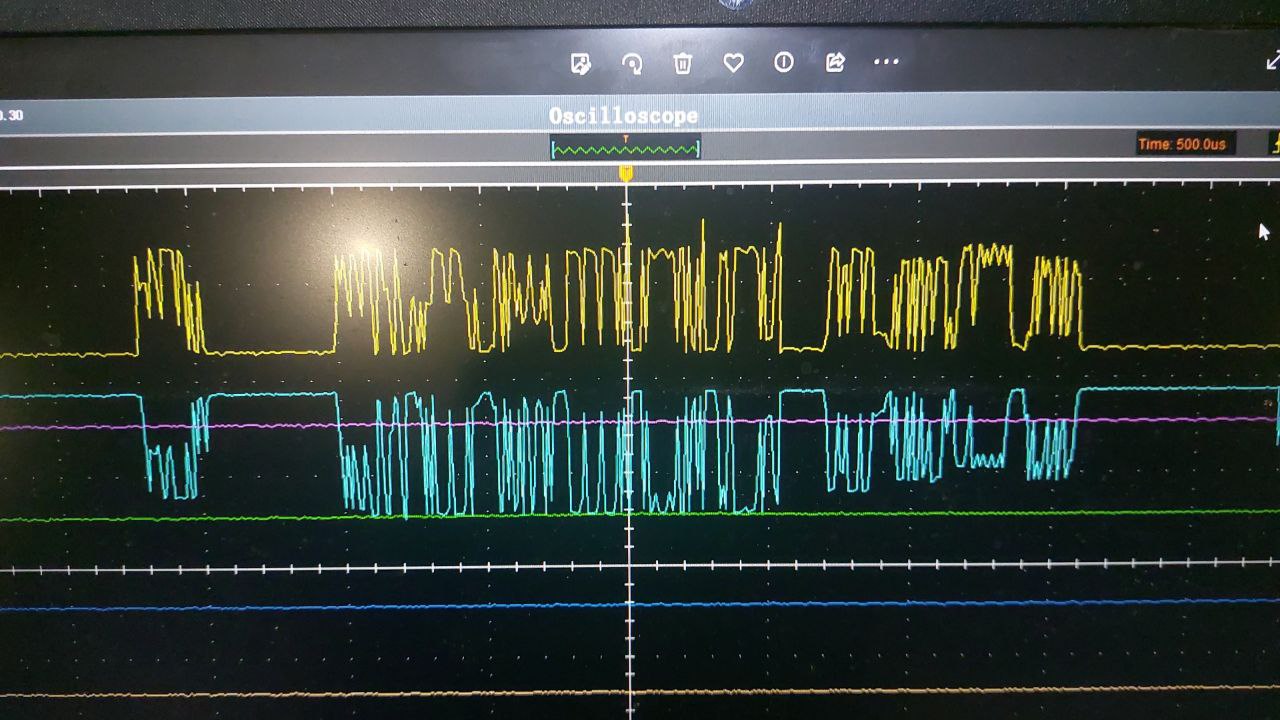
Task: Click the yellow trigger position marker
Action: (626, 174)
